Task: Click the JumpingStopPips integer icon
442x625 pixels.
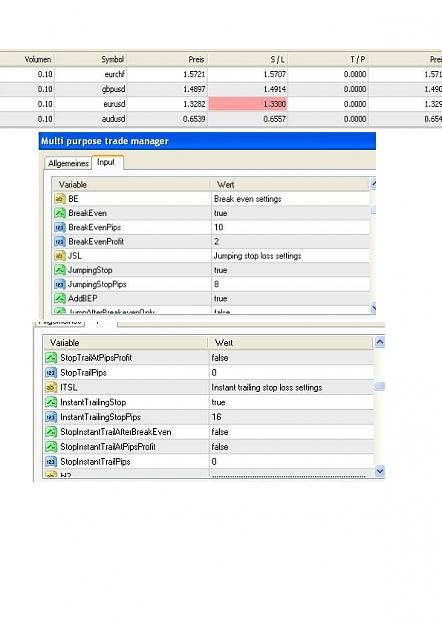Action: tap(60, 284)
